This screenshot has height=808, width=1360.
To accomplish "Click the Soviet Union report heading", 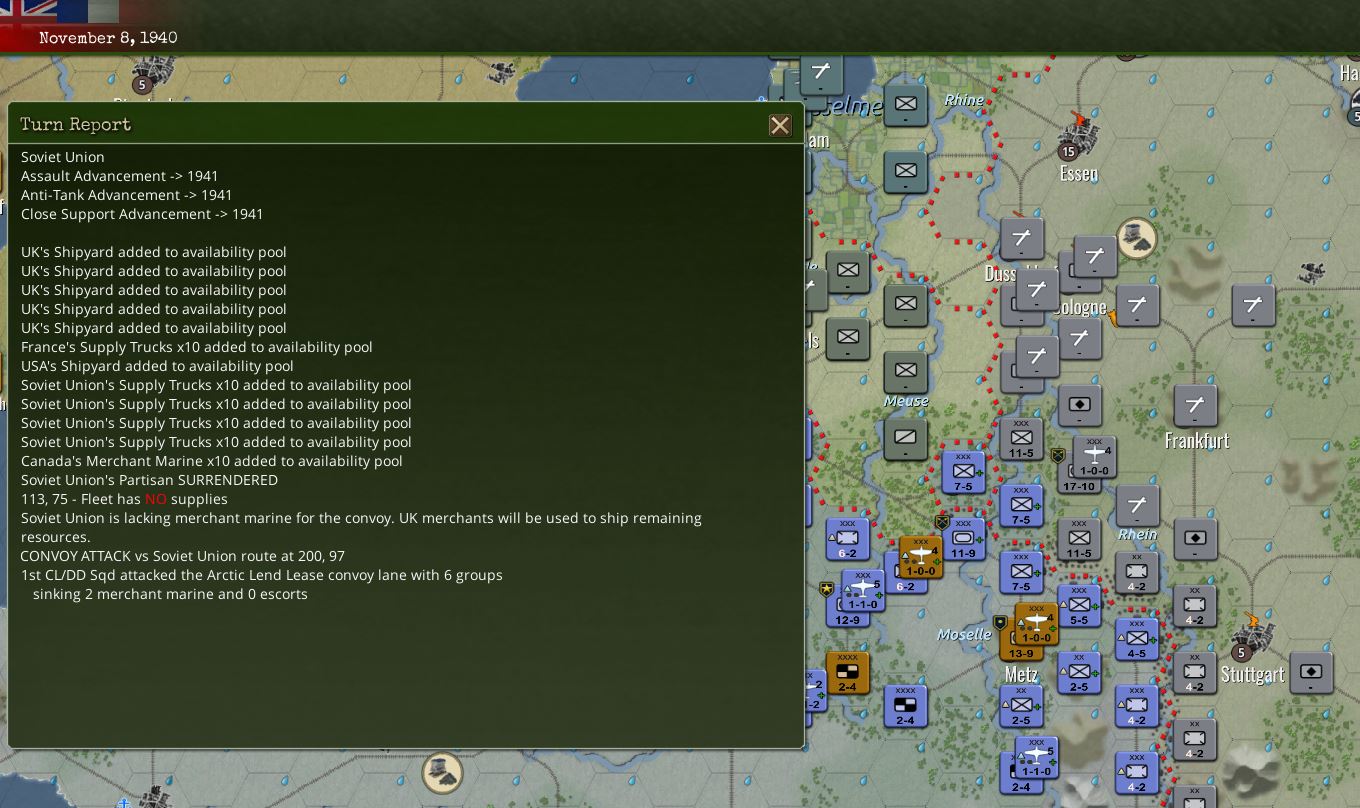I will [63, 157].
